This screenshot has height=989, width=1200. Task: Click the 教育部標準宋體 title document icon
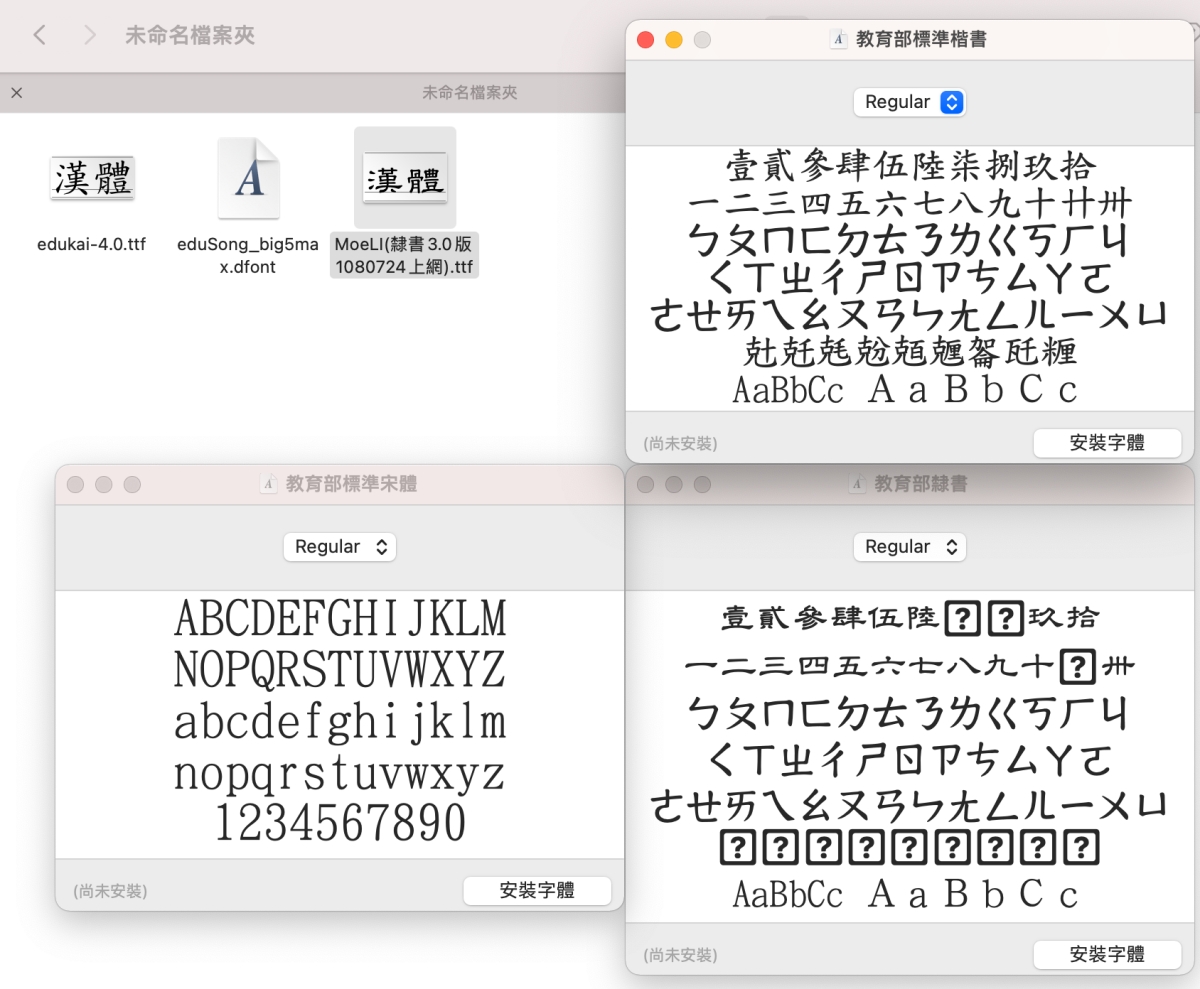click(268, 484)
